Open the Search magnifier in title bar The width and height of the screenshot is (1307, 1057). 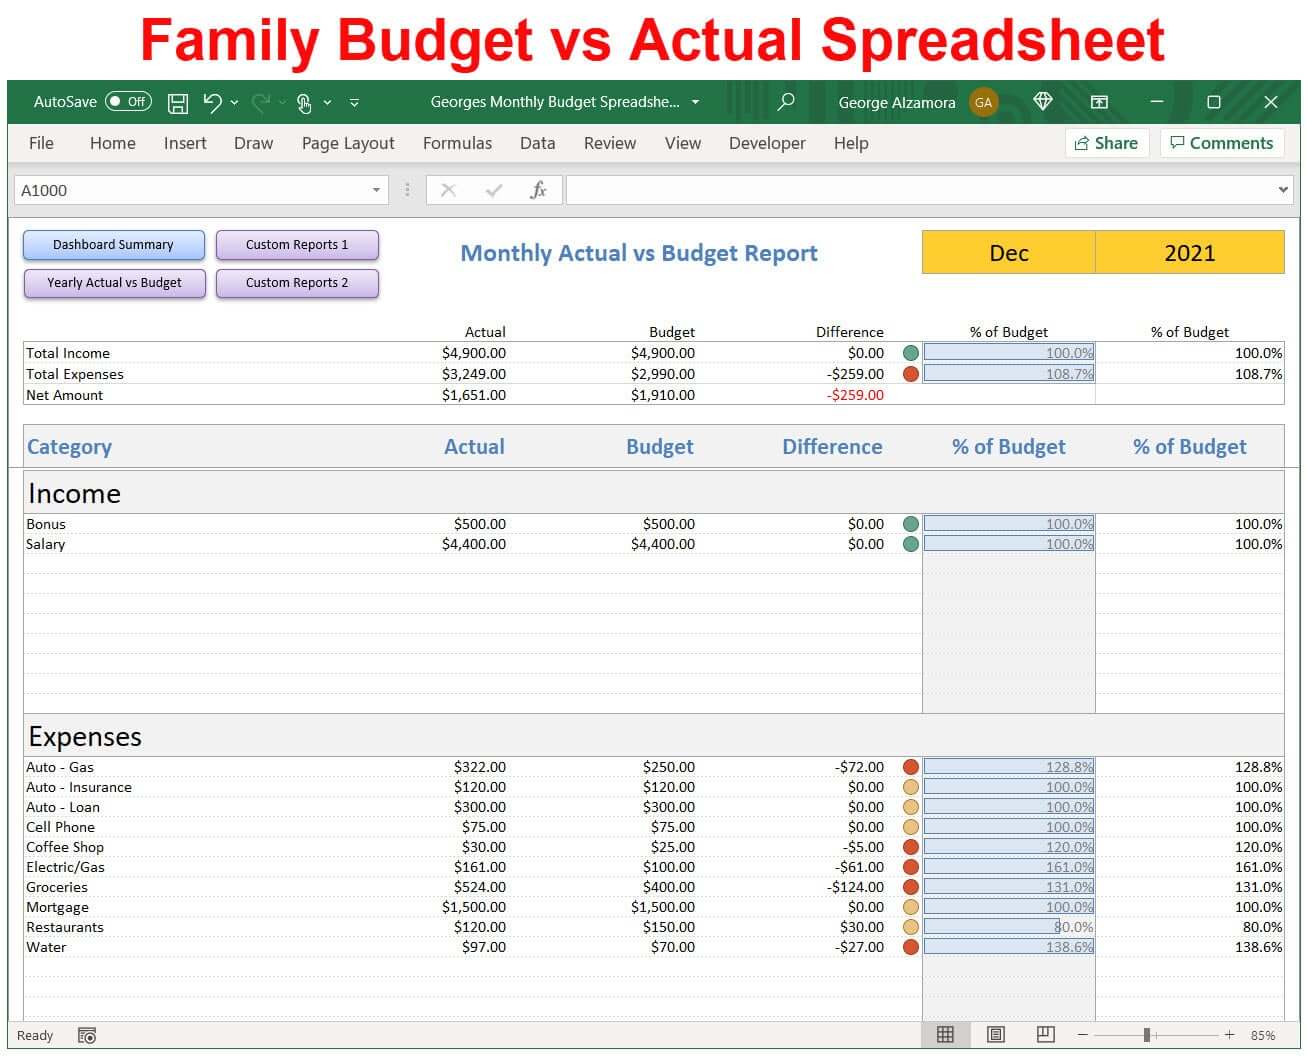(x=786, y=101)
